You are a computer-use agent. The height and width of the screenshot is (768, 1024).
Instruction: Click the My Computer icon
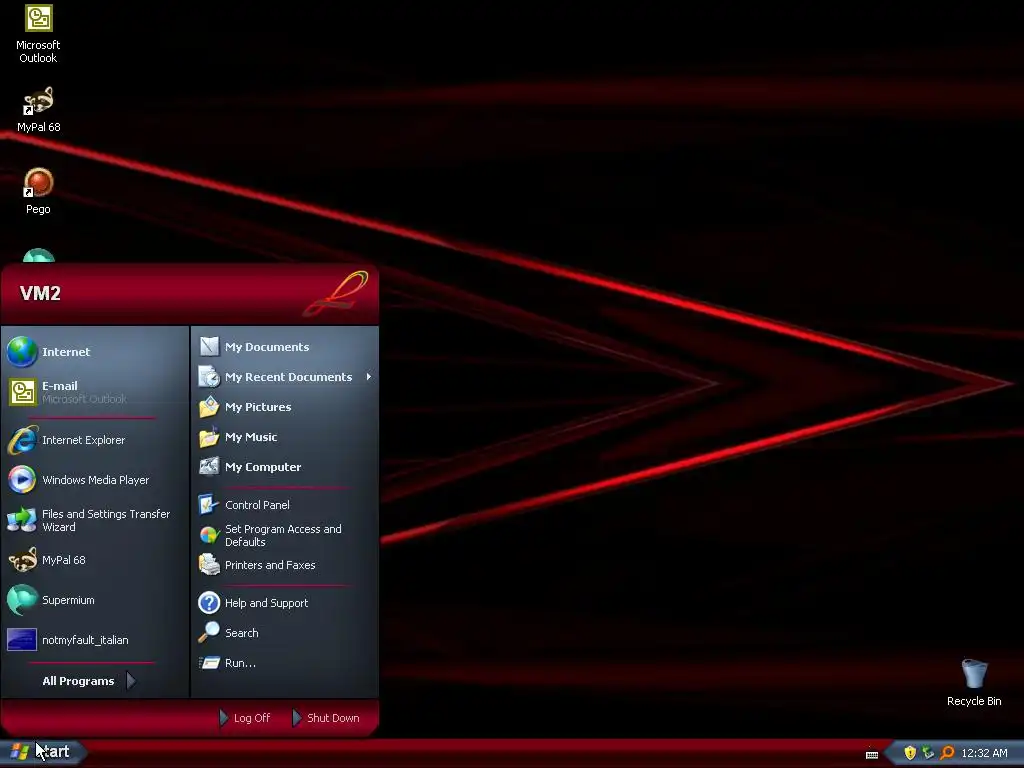(209, 466)
